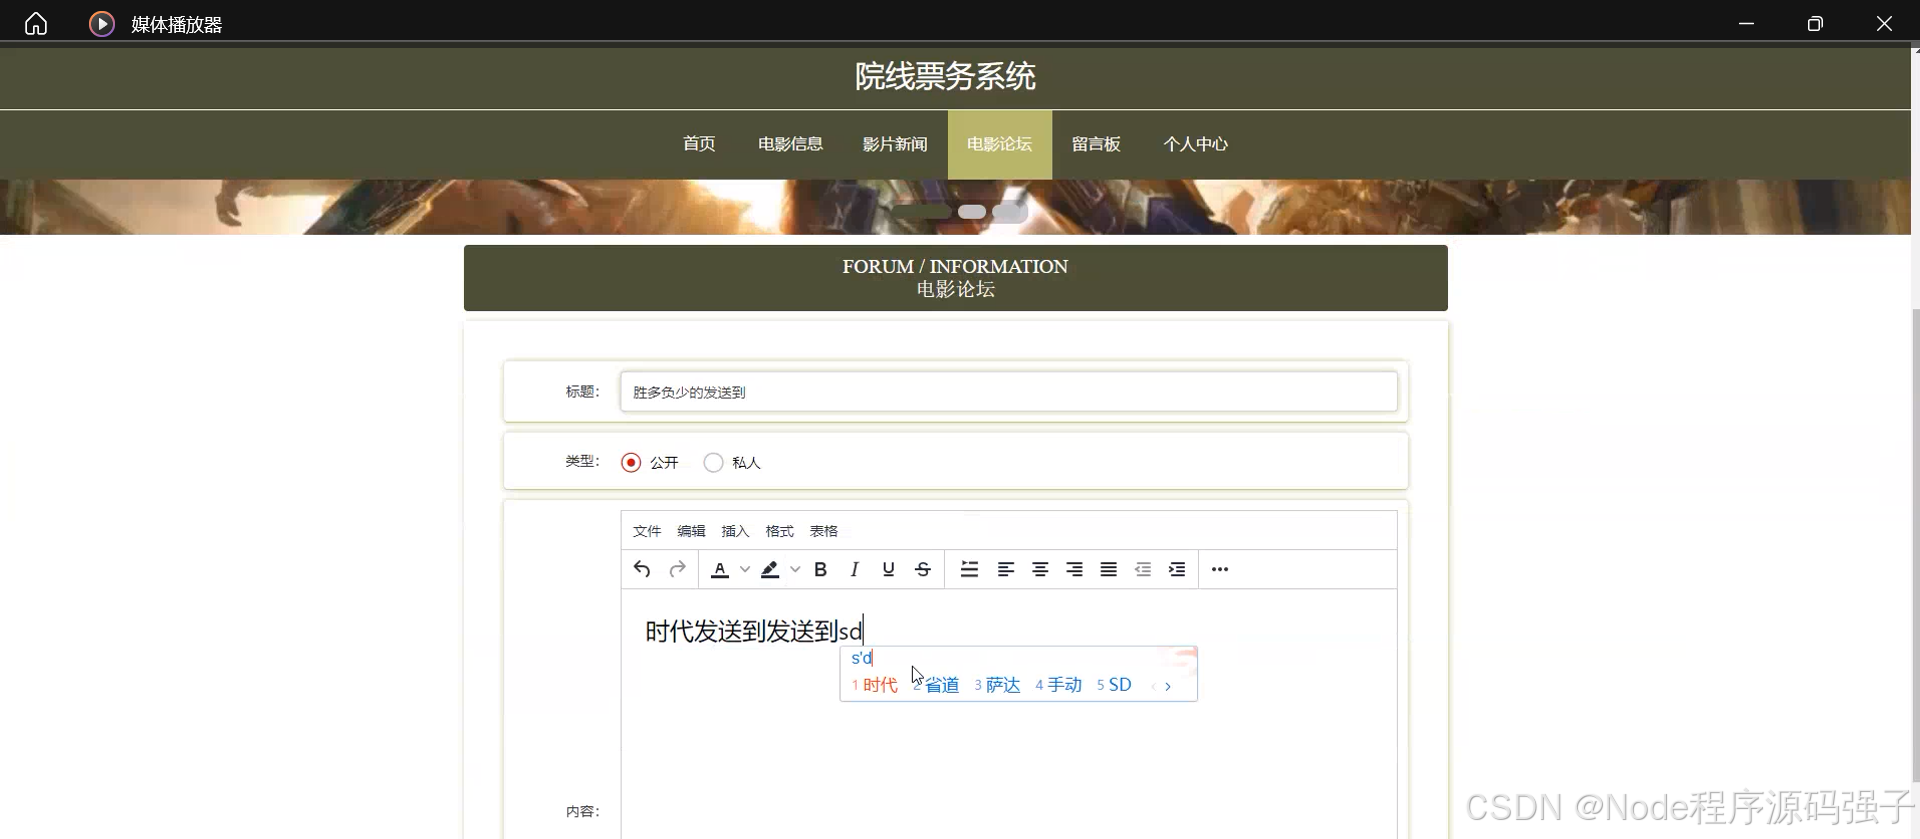Open the 表格 editor menu
The height and width of the screenshot is (839, 1920).
[x=823, y=531]
